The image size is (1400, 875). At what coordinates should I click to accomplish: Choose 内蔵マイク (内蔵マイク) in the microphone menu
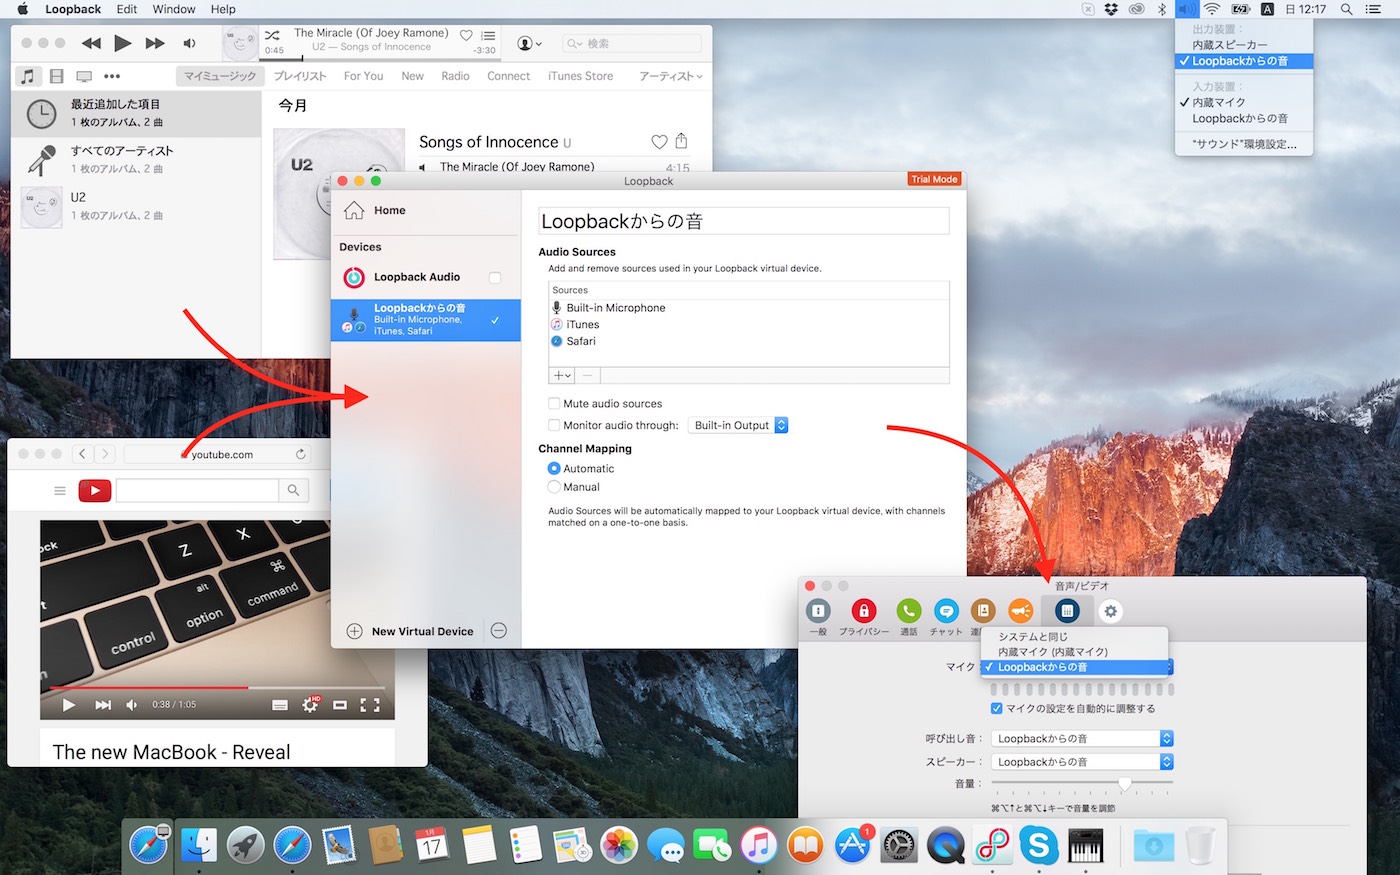click(x=1075, y=652)
